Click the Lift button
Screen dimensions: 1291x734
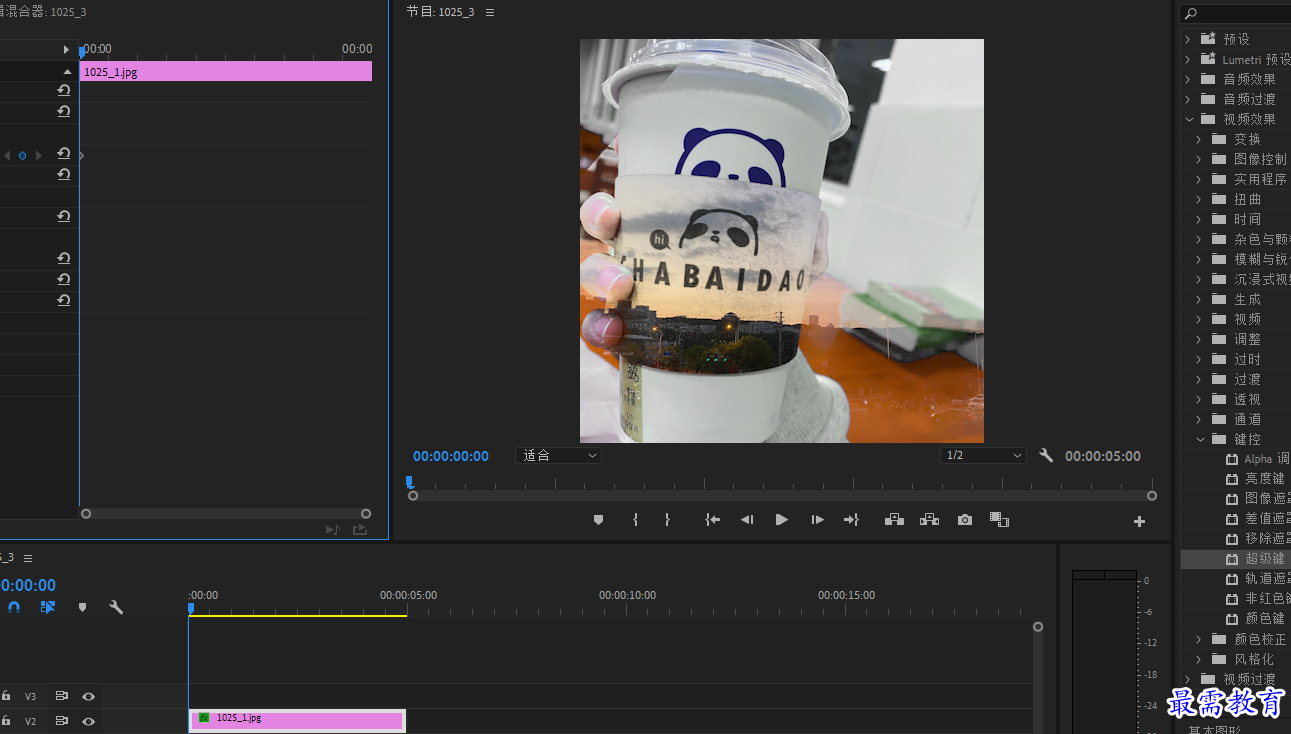tap(894, 520)
